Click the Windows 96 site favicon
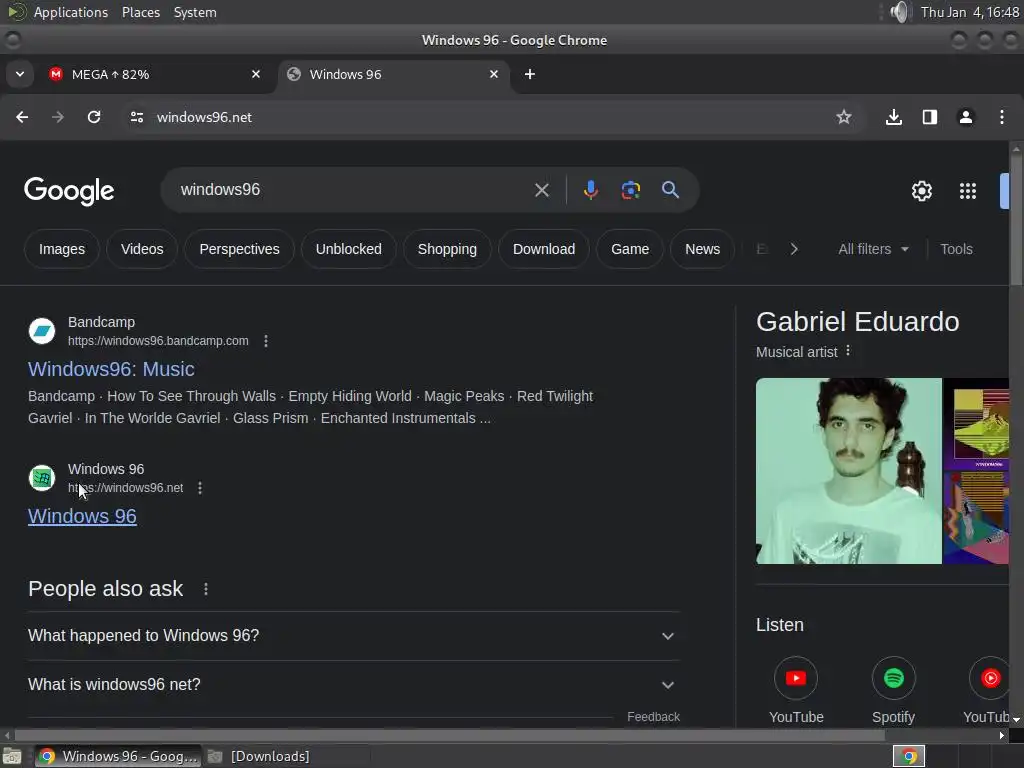Viewport: 1024px width, 768px height. pyautogui.click(x=42, y=478)
